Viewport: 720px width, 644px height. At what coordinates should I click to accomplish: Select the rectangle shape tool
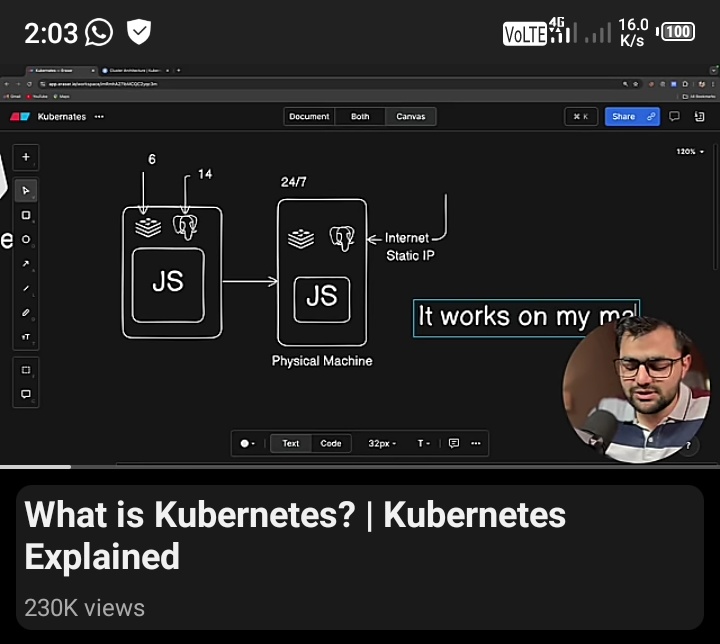pos(26,215)
